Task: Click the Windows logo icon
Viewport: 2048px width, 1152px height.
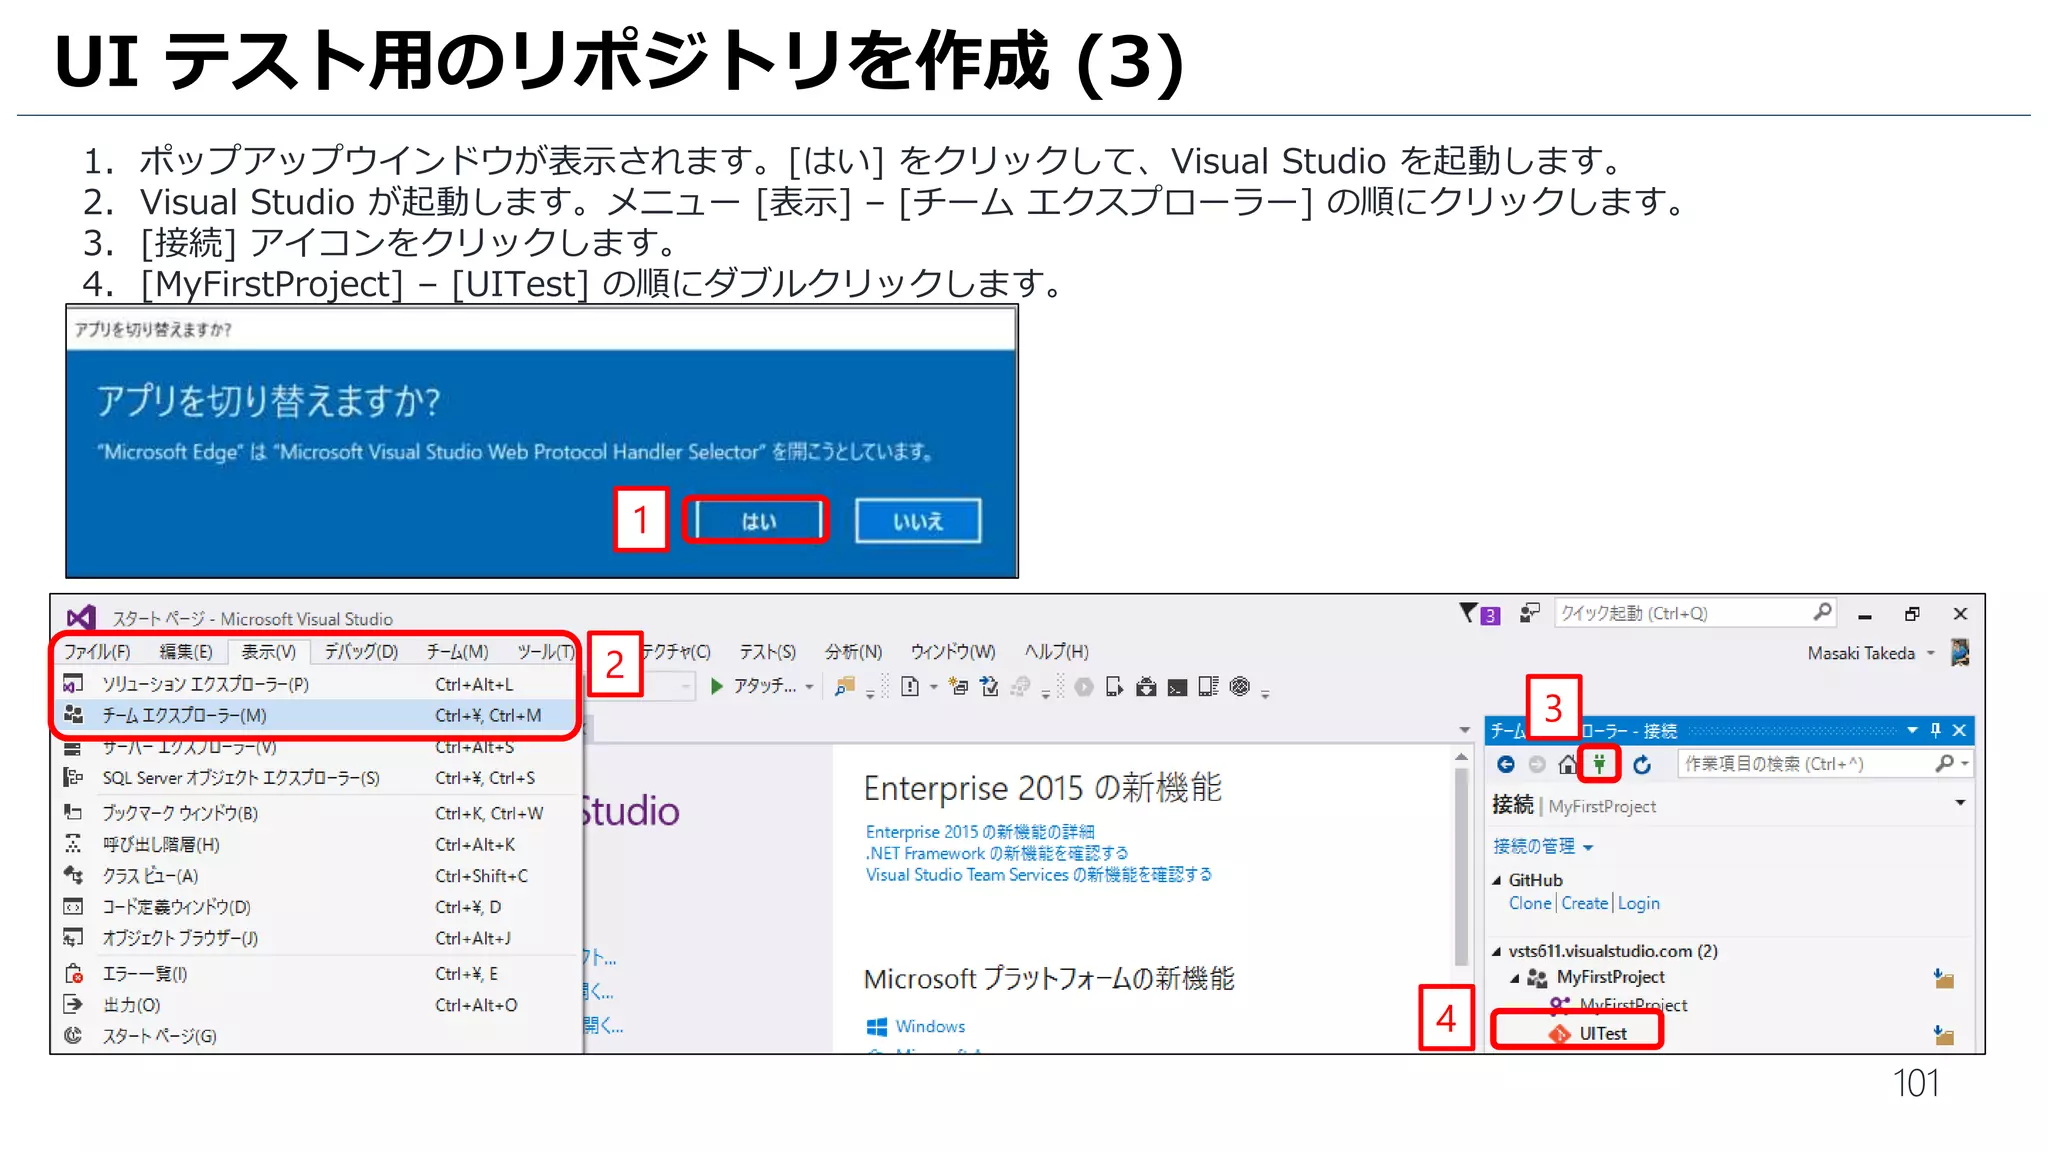Action: pos(877,1027)
